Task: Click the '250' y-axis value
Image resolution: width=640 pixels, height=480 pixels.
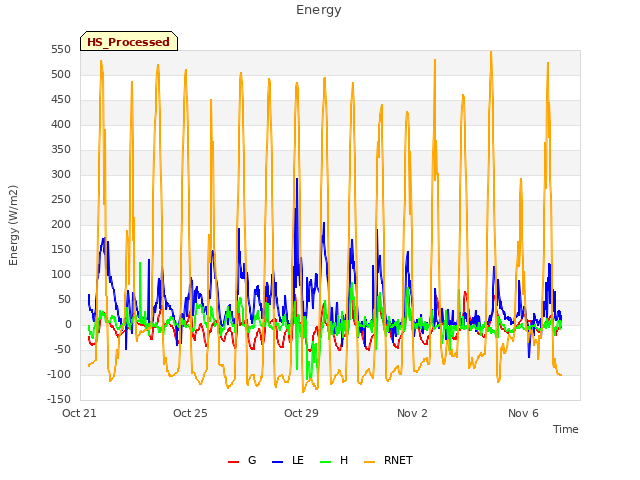Action: [x=61, y=200]
